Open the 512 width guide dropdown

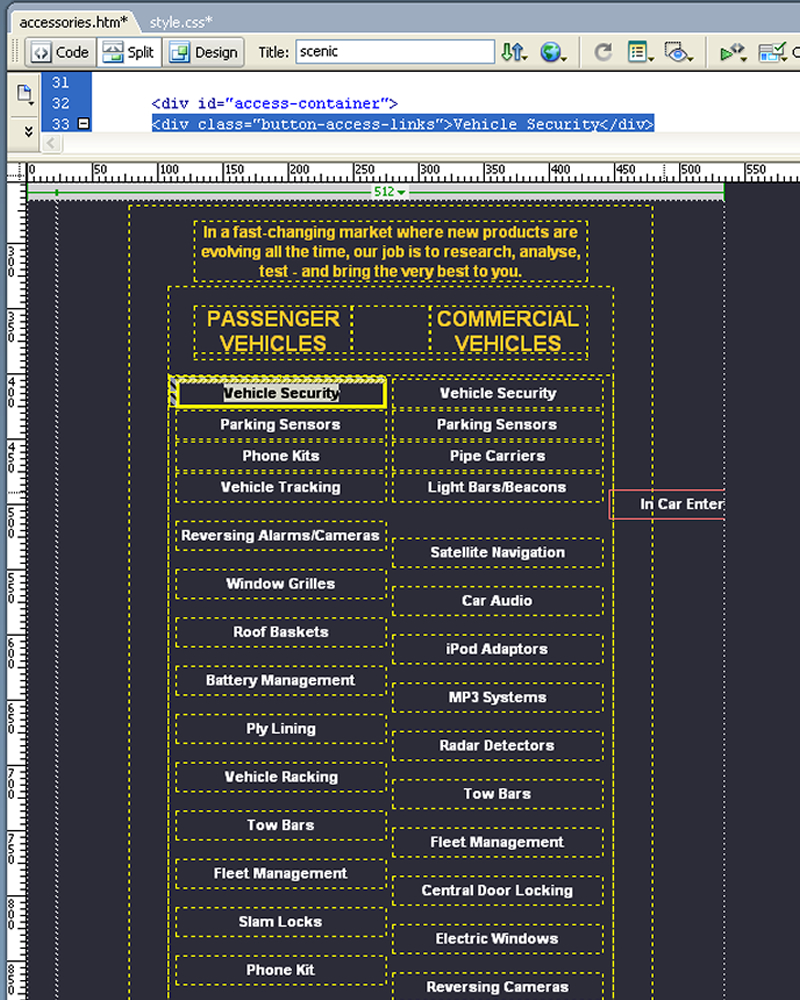coord(389,191)
